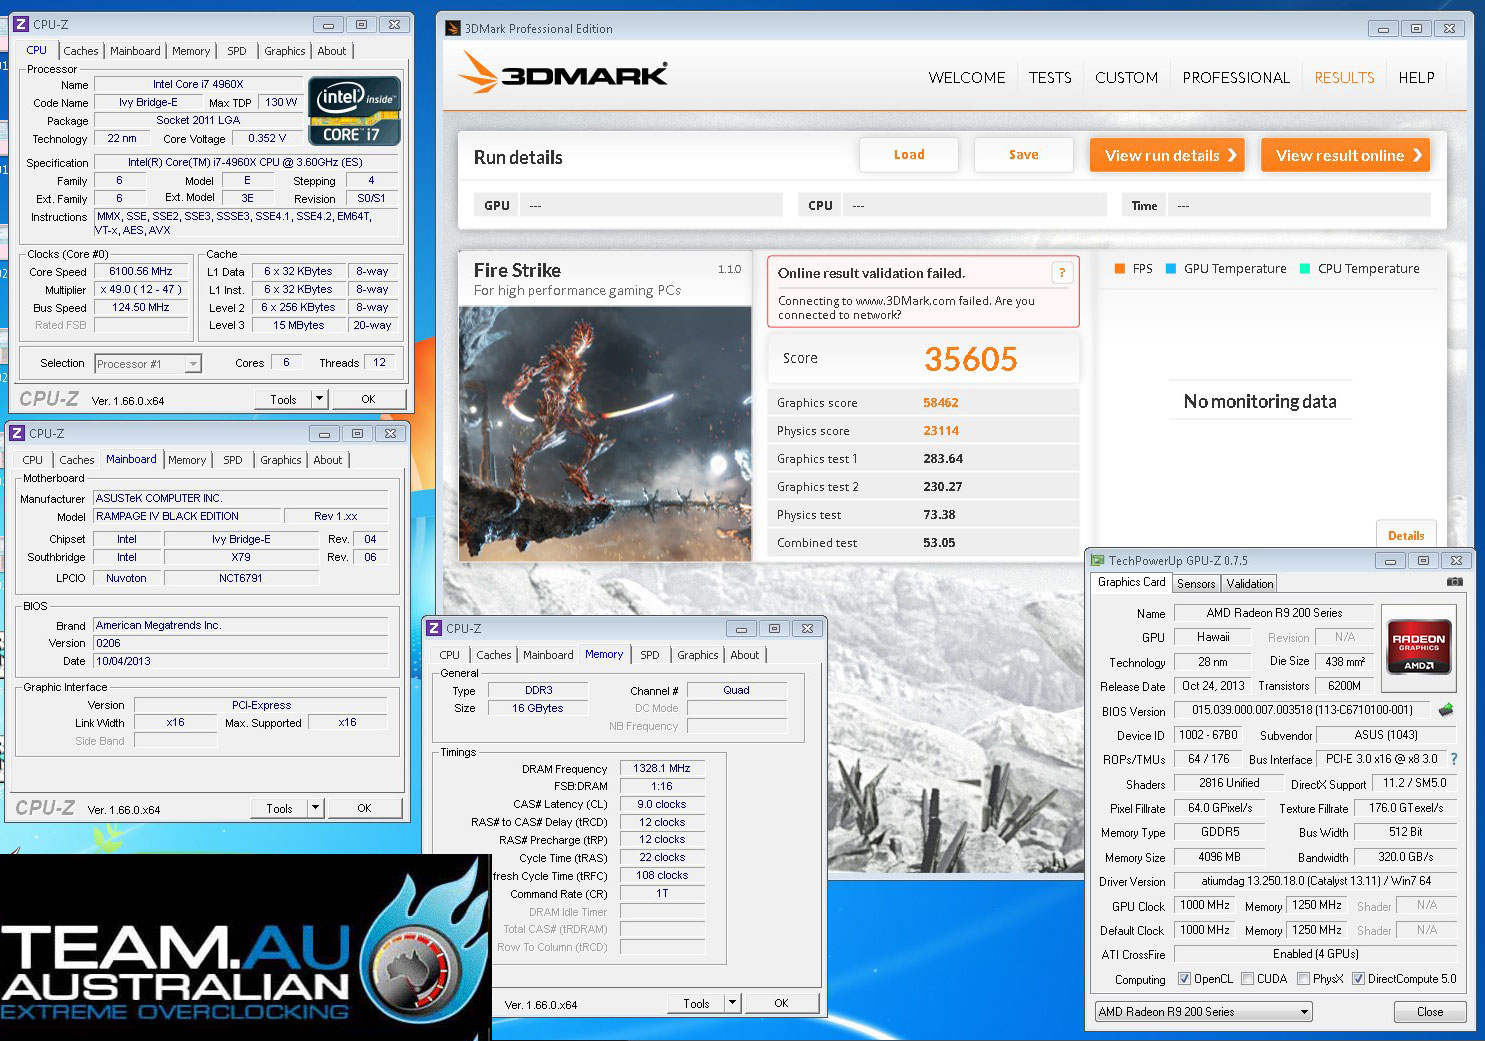Switch to About tab in CPU-Z CPU window
The image size is (1485, 1041).
coord(332,51)
